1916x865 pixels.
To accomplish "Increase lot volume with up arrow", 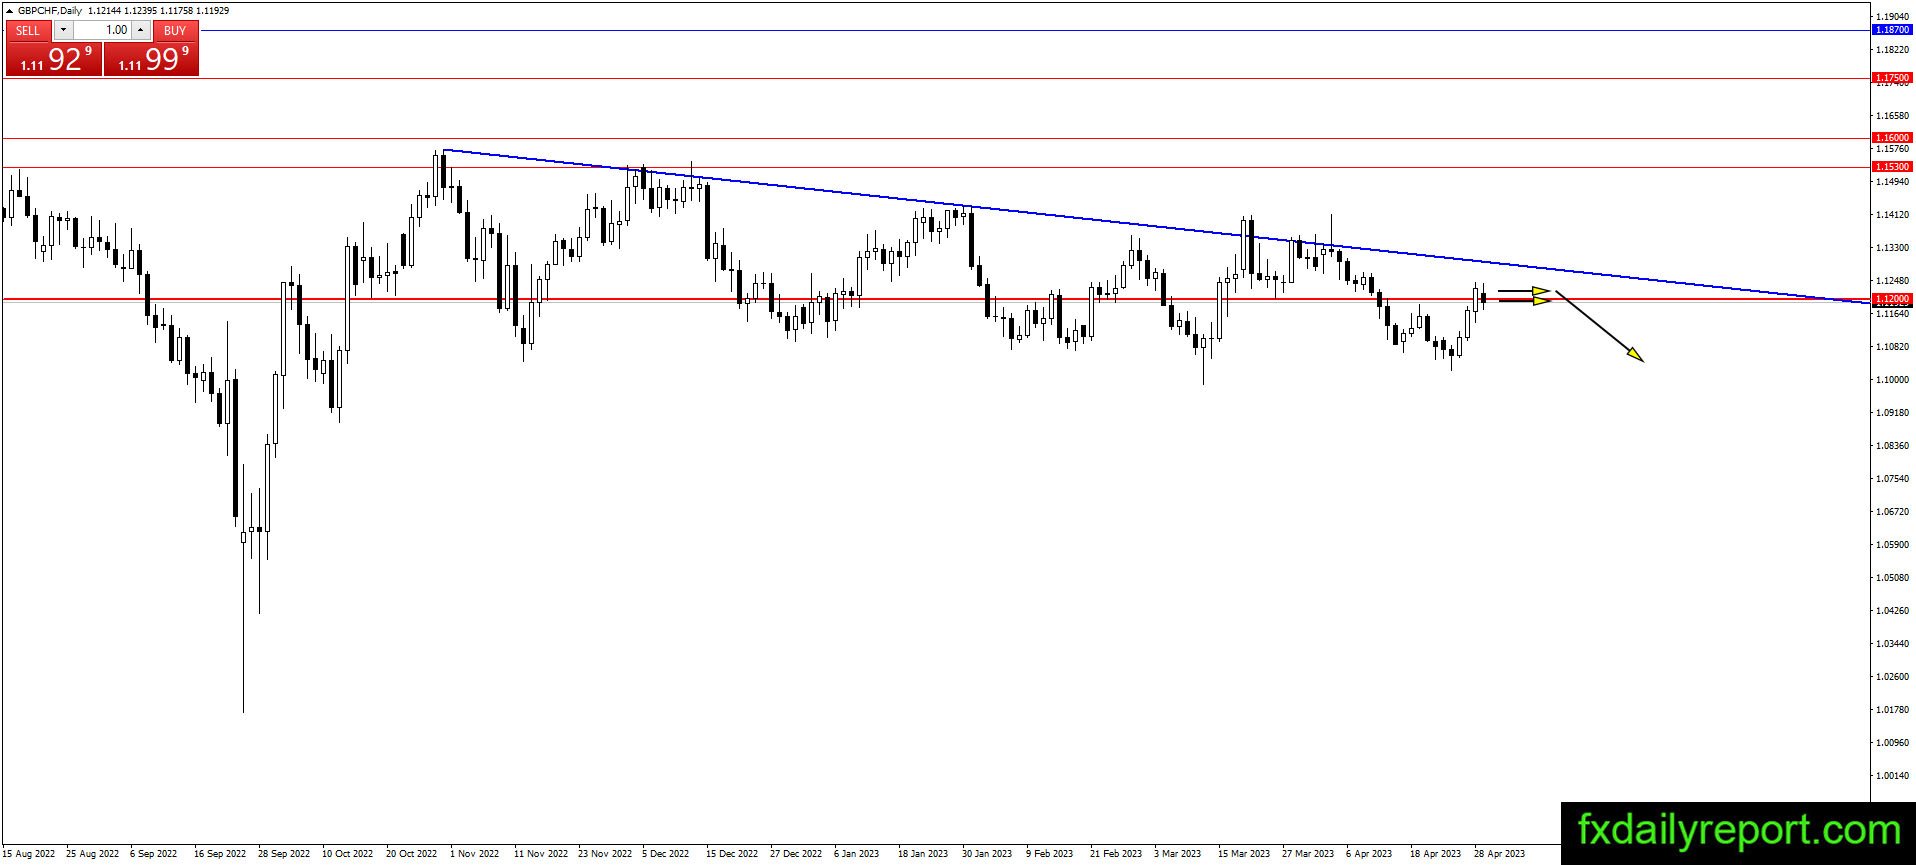I will point(141,30).
